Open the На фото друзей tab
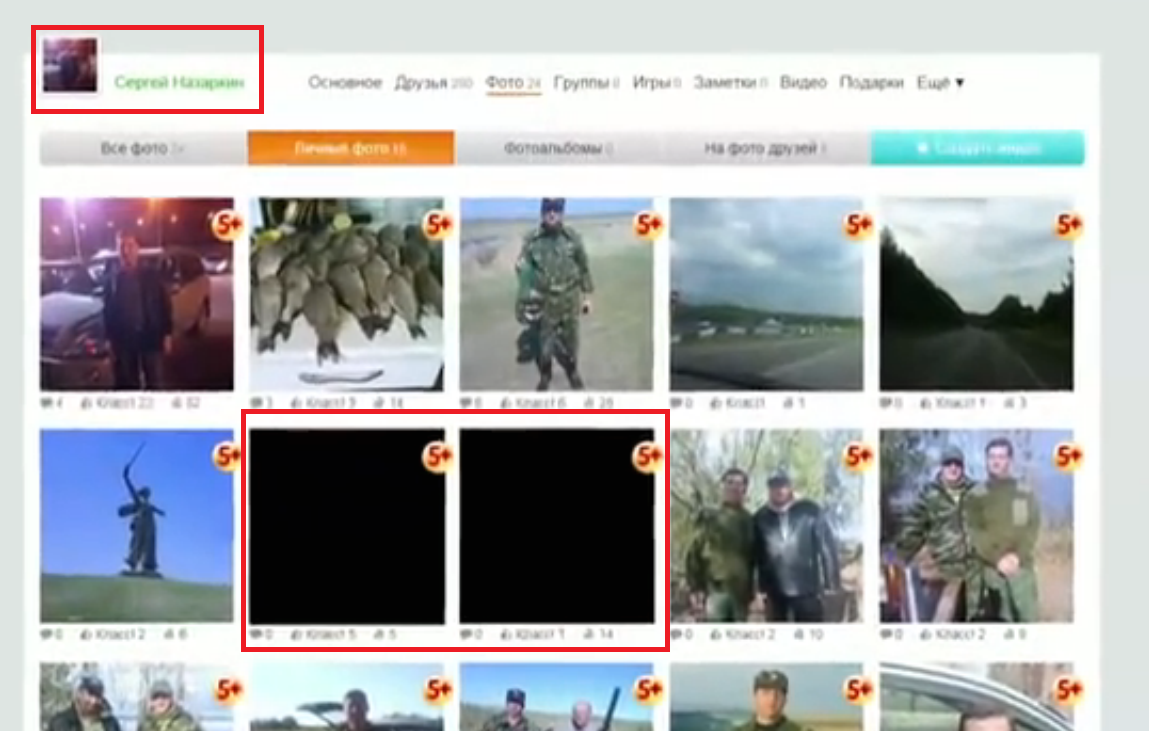Screen dimensions: 1149x731 click(x=766, y=148)
